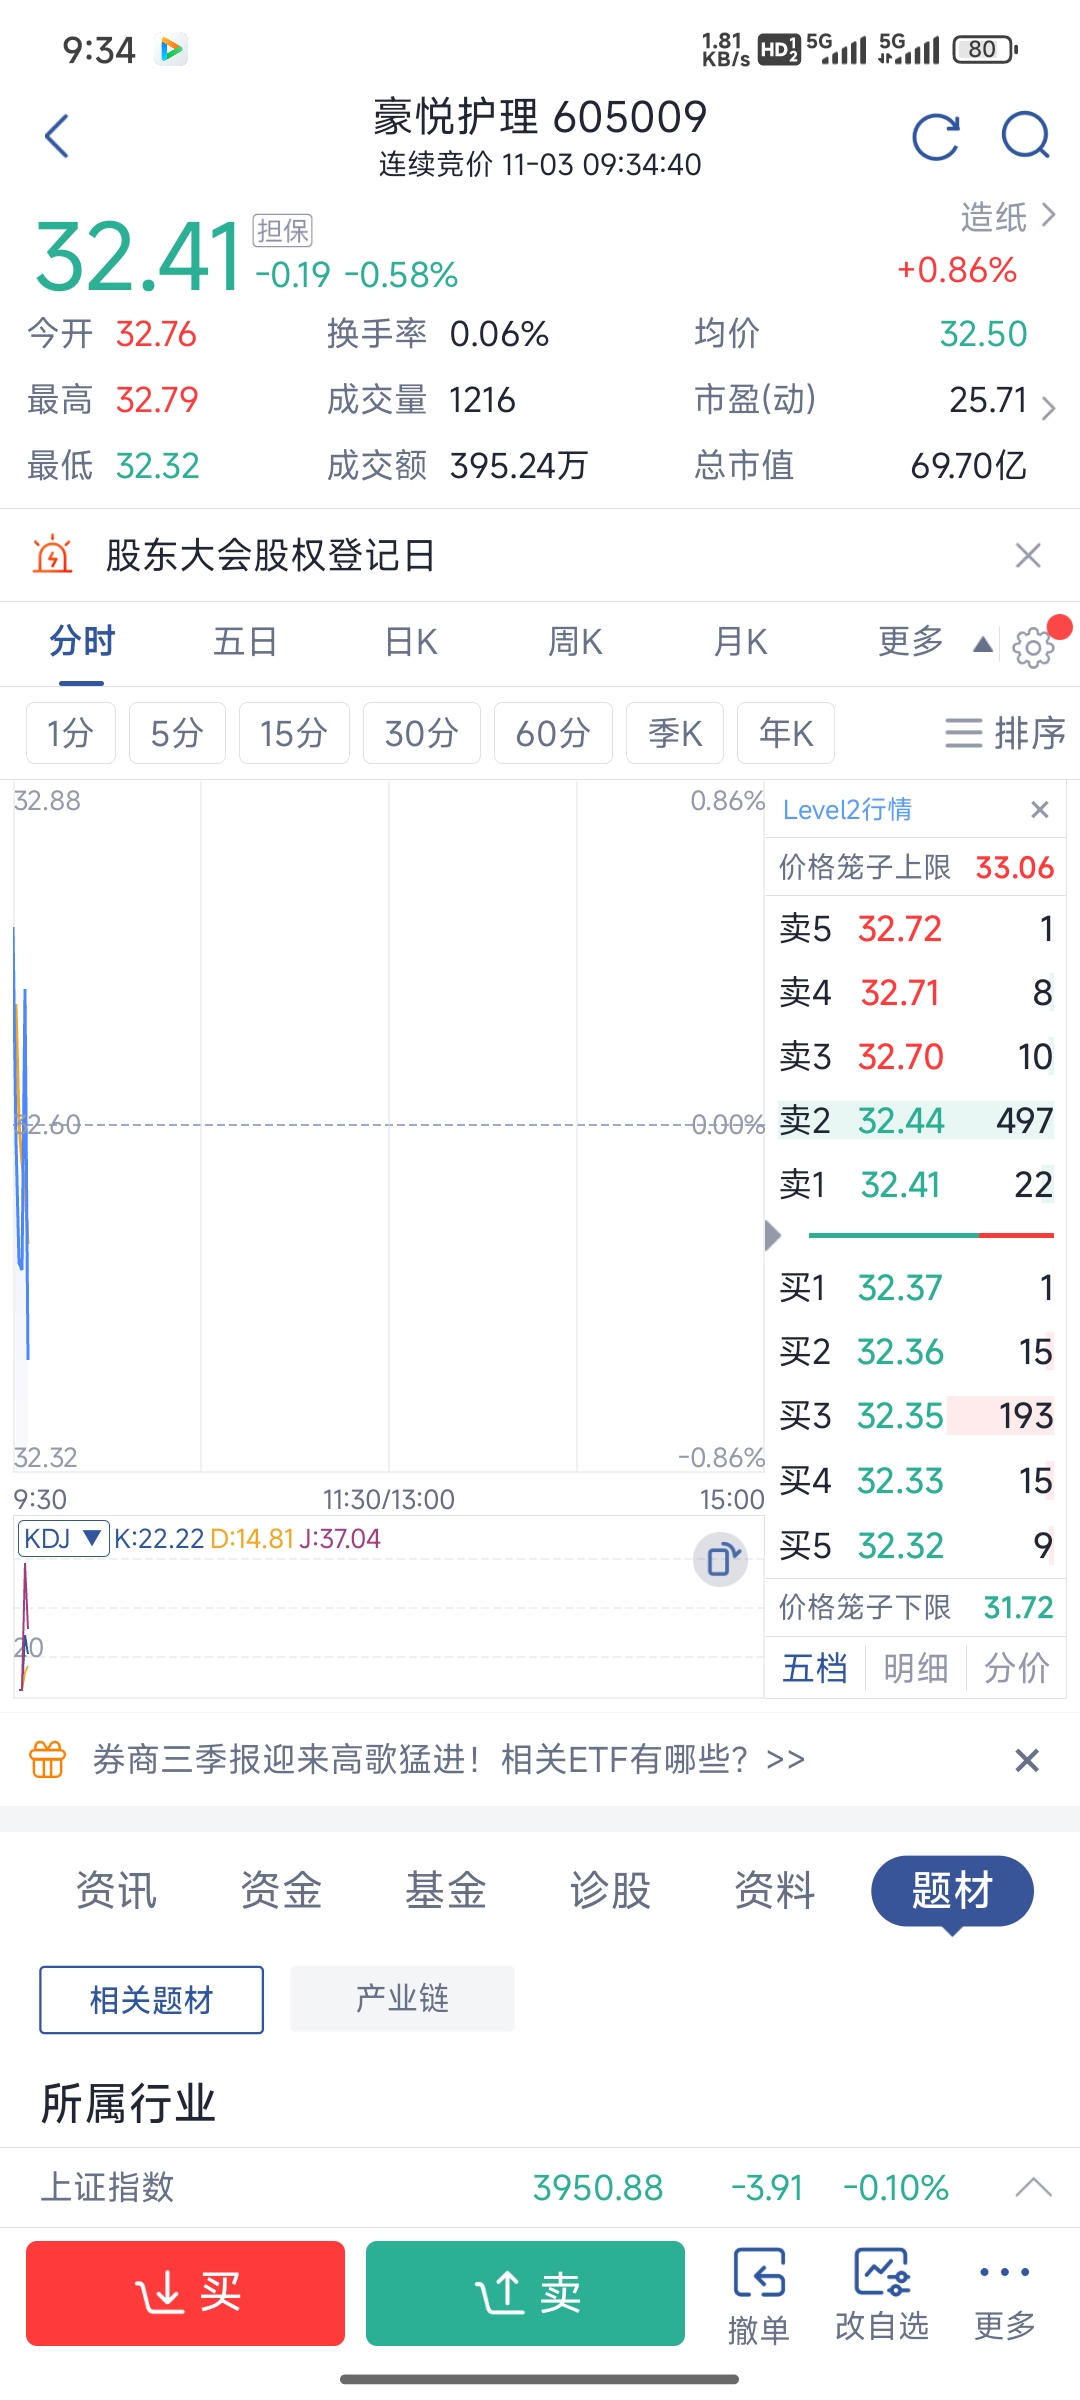Screen dimensions: 1080x2400
Task: Open chart settings gear icon
Action: coord(1033,647)
